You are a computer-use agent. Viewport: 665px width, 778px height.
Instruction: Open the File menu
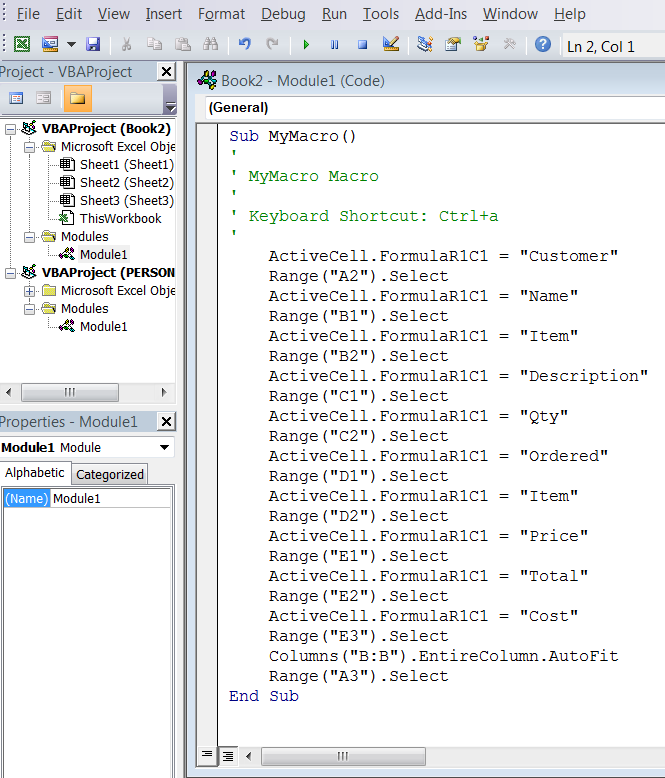pyautogui.click(x=28, y=14)
